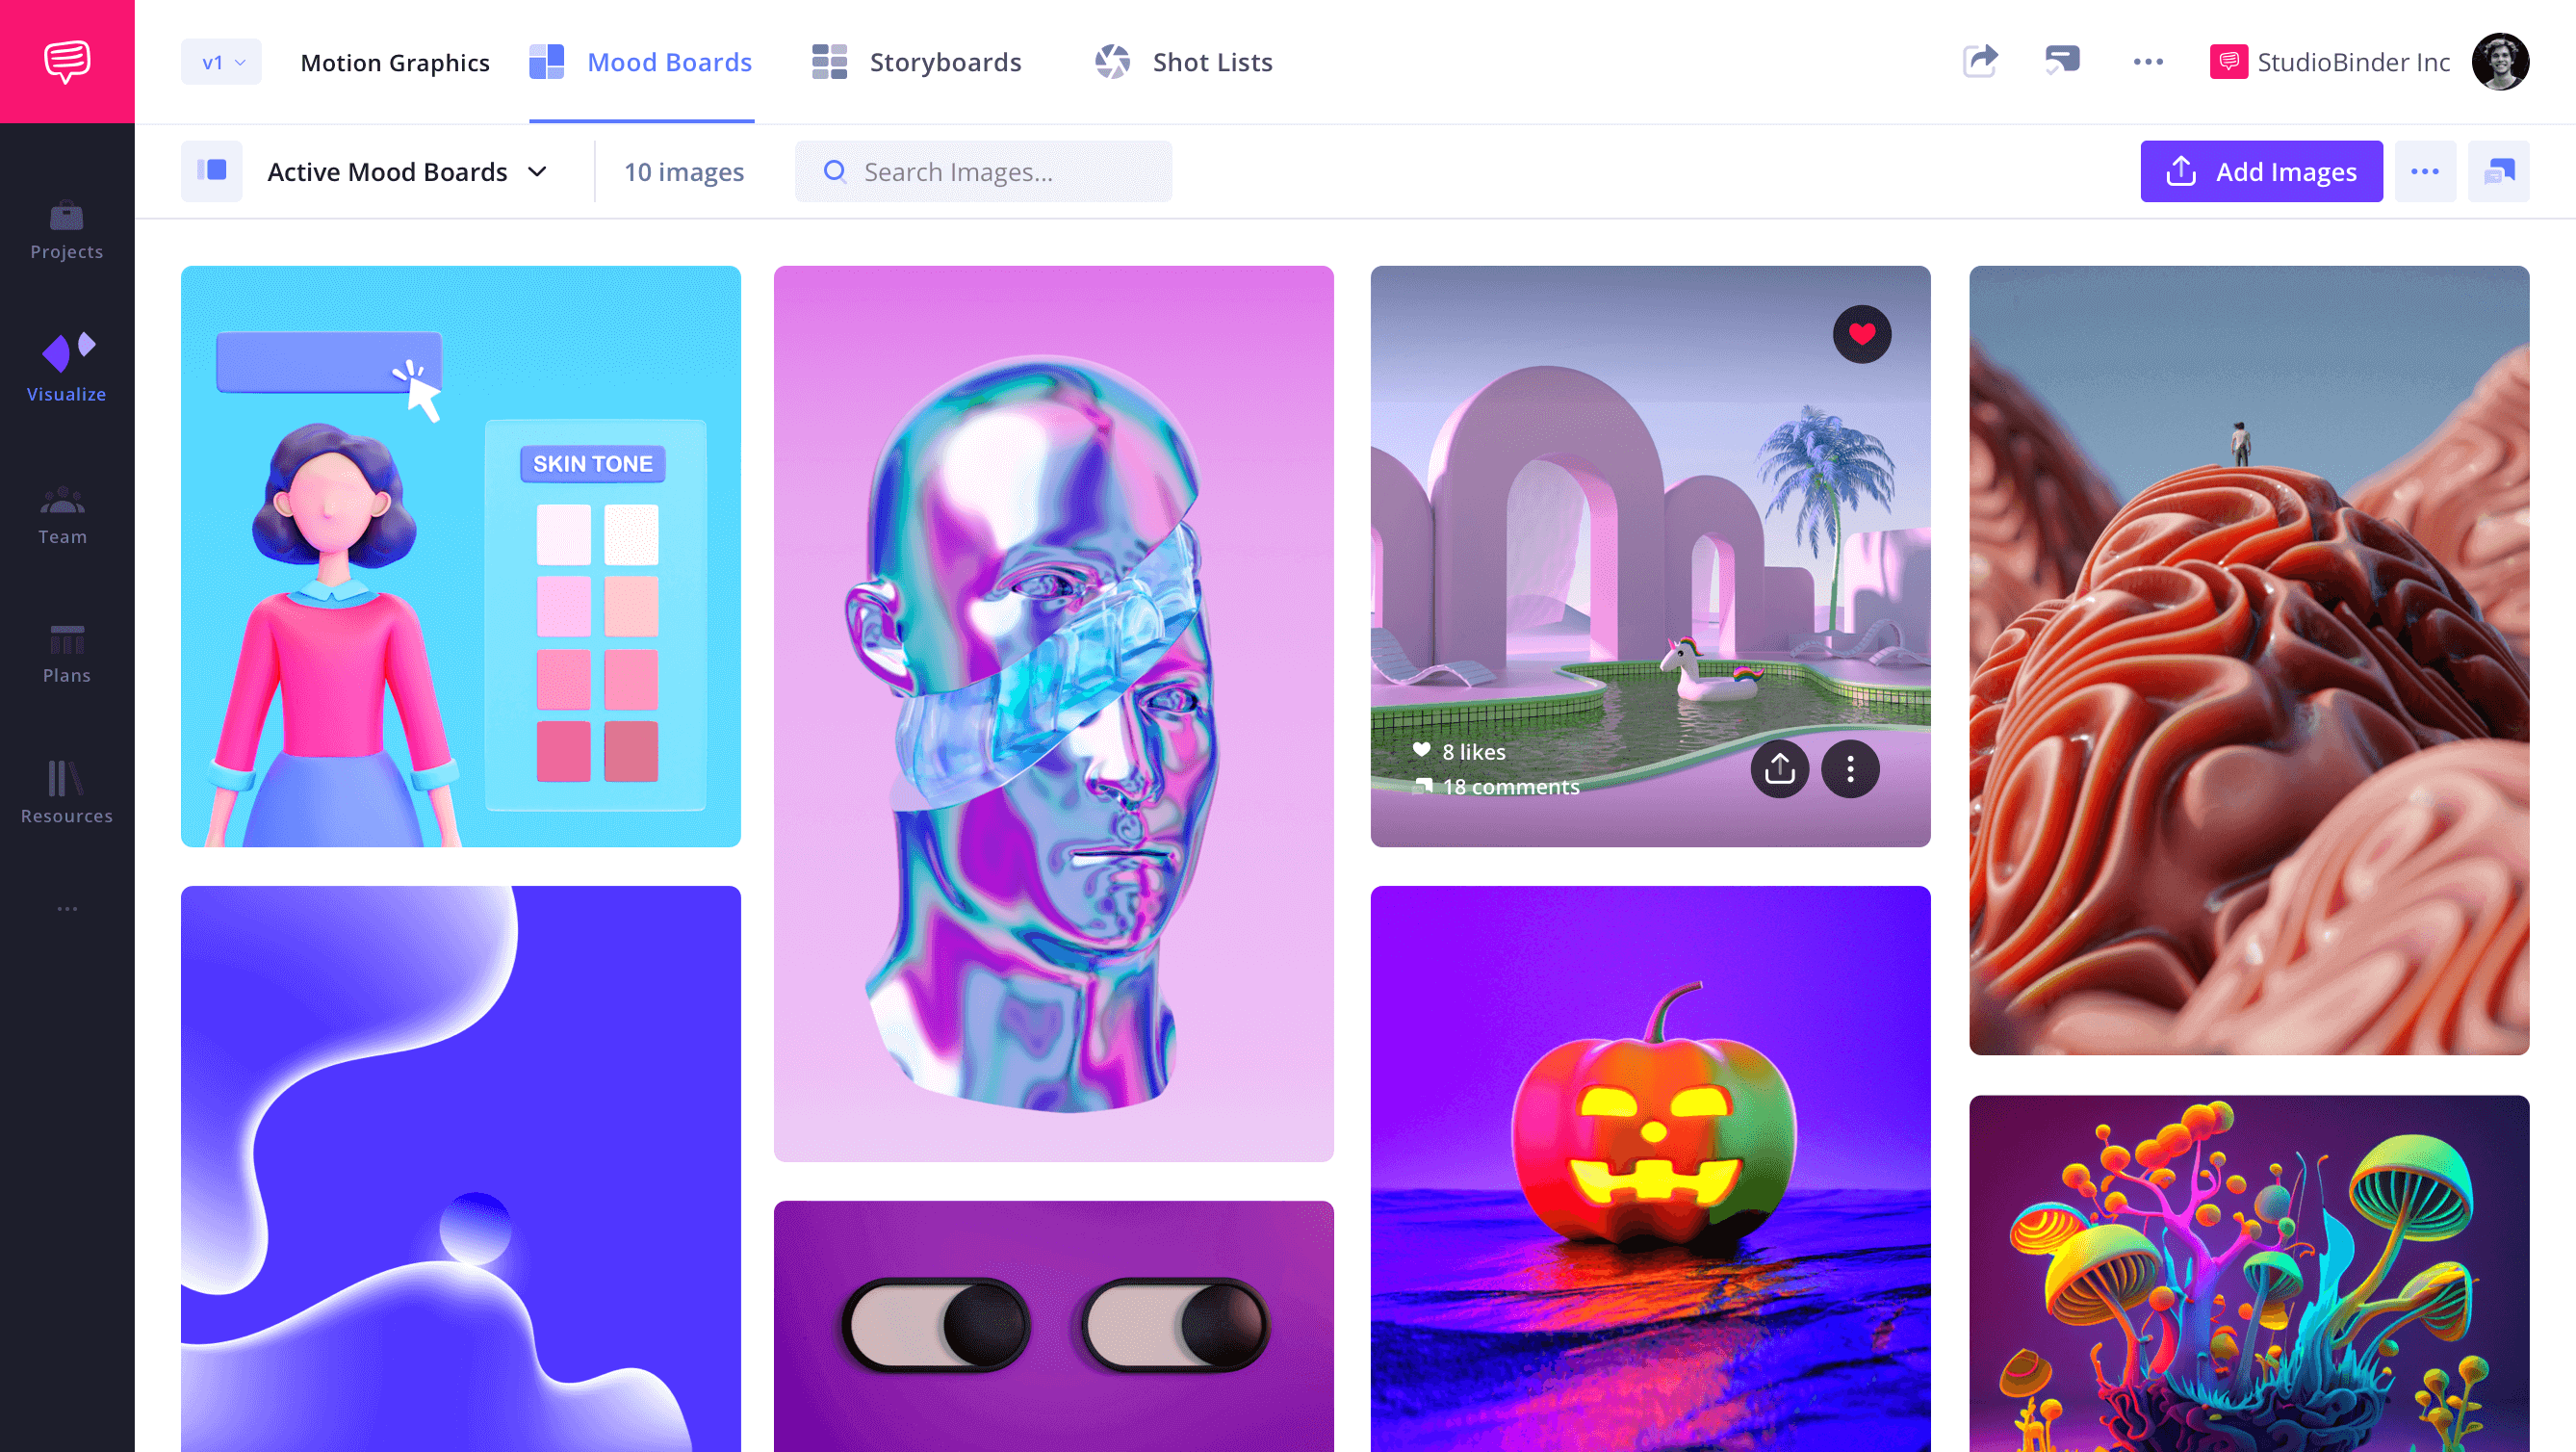The image size is (2576, 1452).
Task: Click the heart like button on archway image
Action: pos(1861,333)
